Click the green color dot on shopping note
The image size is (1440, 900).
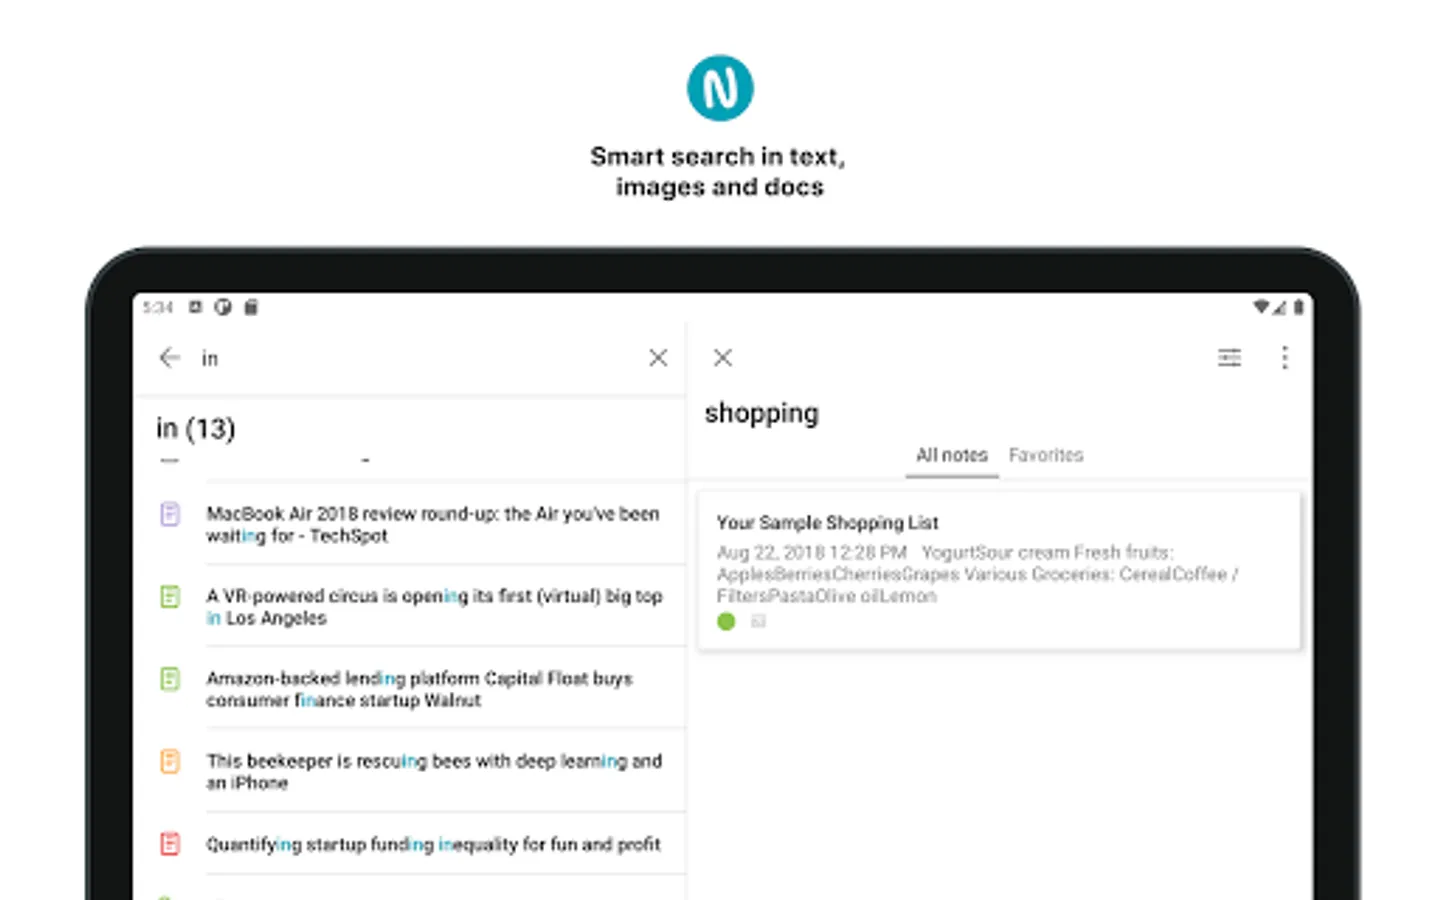coord(727,622)
